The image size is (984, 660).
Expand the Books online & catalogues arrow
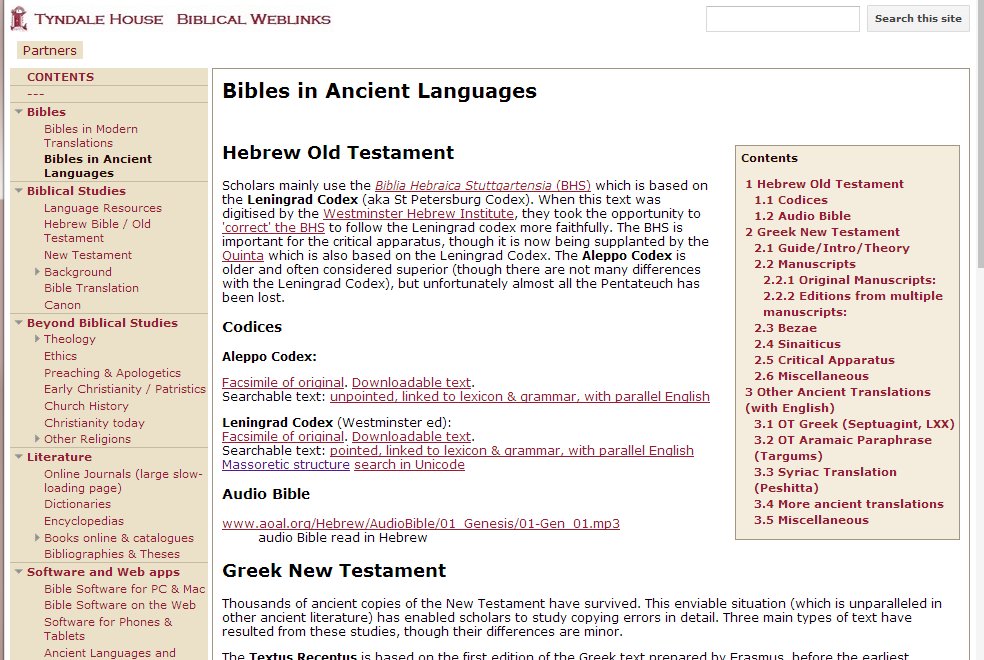pos(37,538)
